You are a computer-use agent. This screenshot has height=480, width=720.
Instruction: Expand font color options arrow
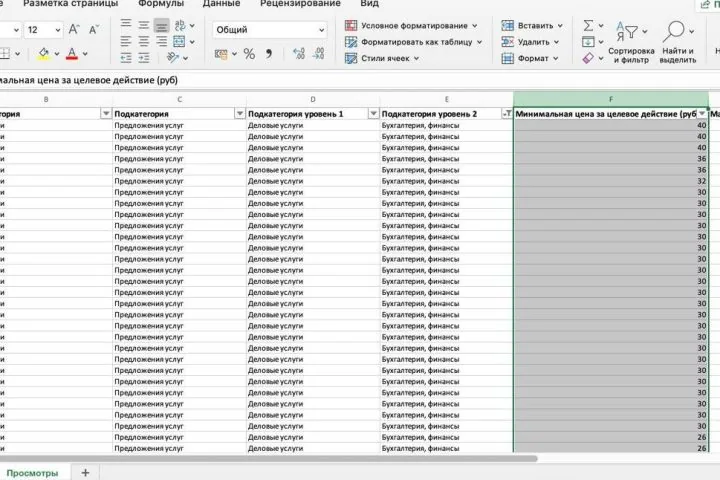click(85, 54)
